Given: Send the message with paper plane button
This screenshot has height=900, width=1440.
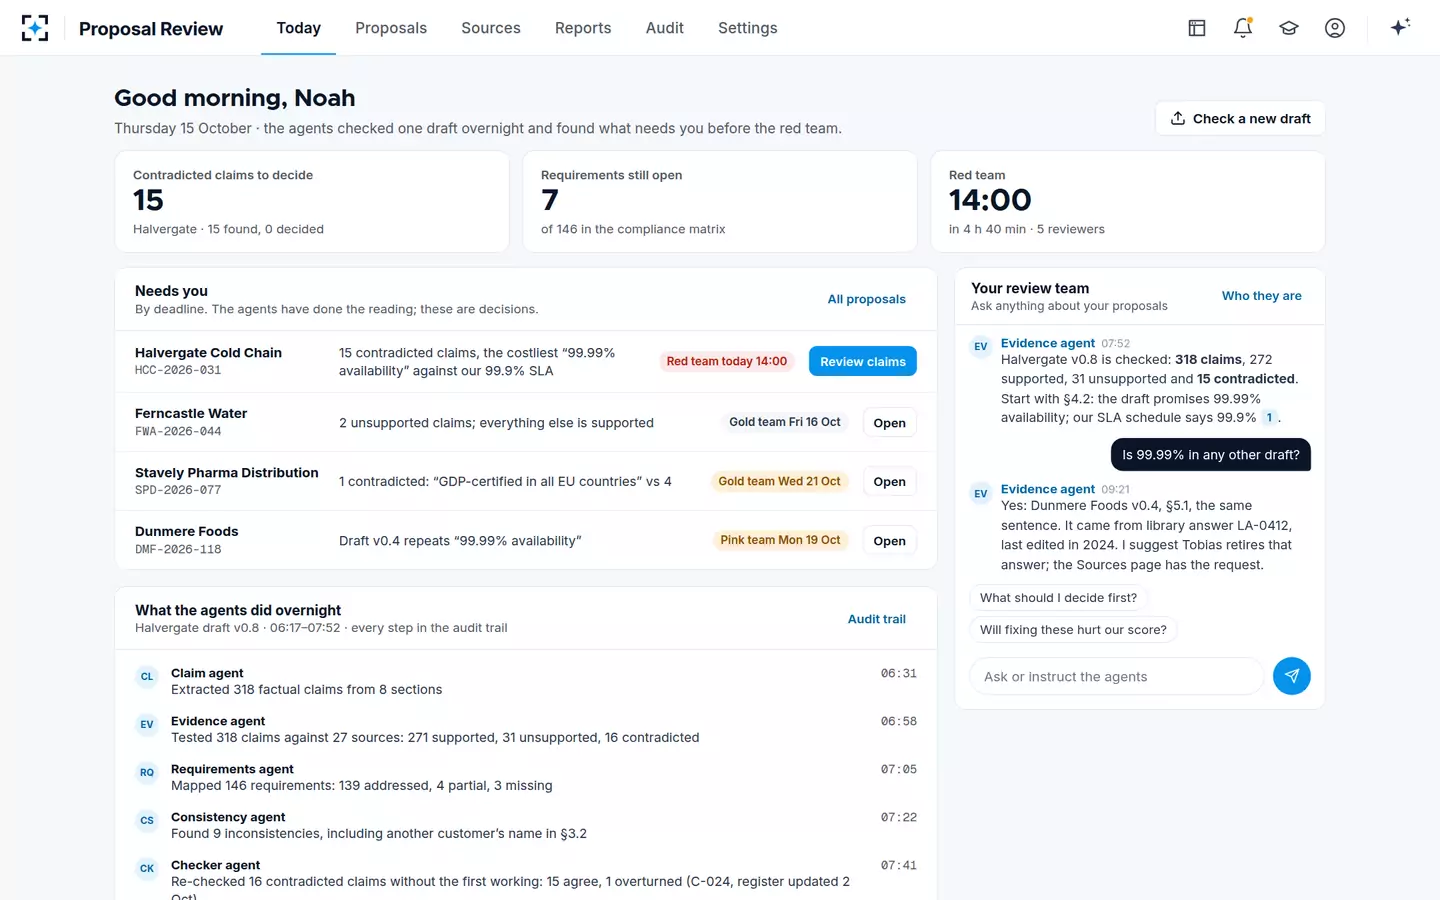Looking at the screenshot, I should (x=1291, y=676).
